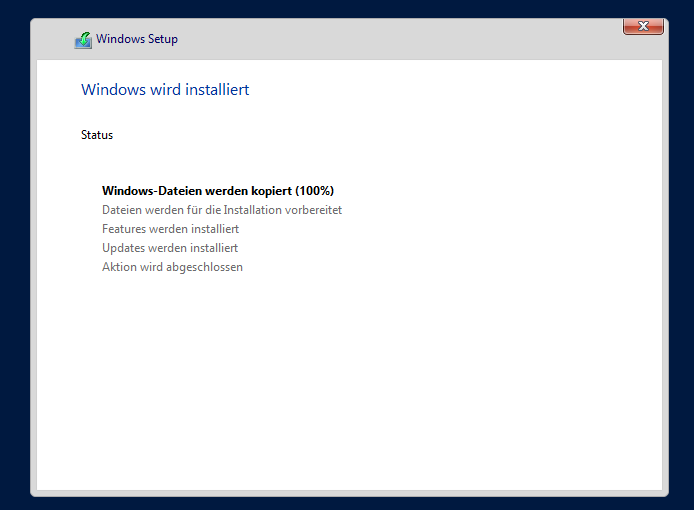
Task: Close the Windows Setup dialog
Action: [643, 27]
